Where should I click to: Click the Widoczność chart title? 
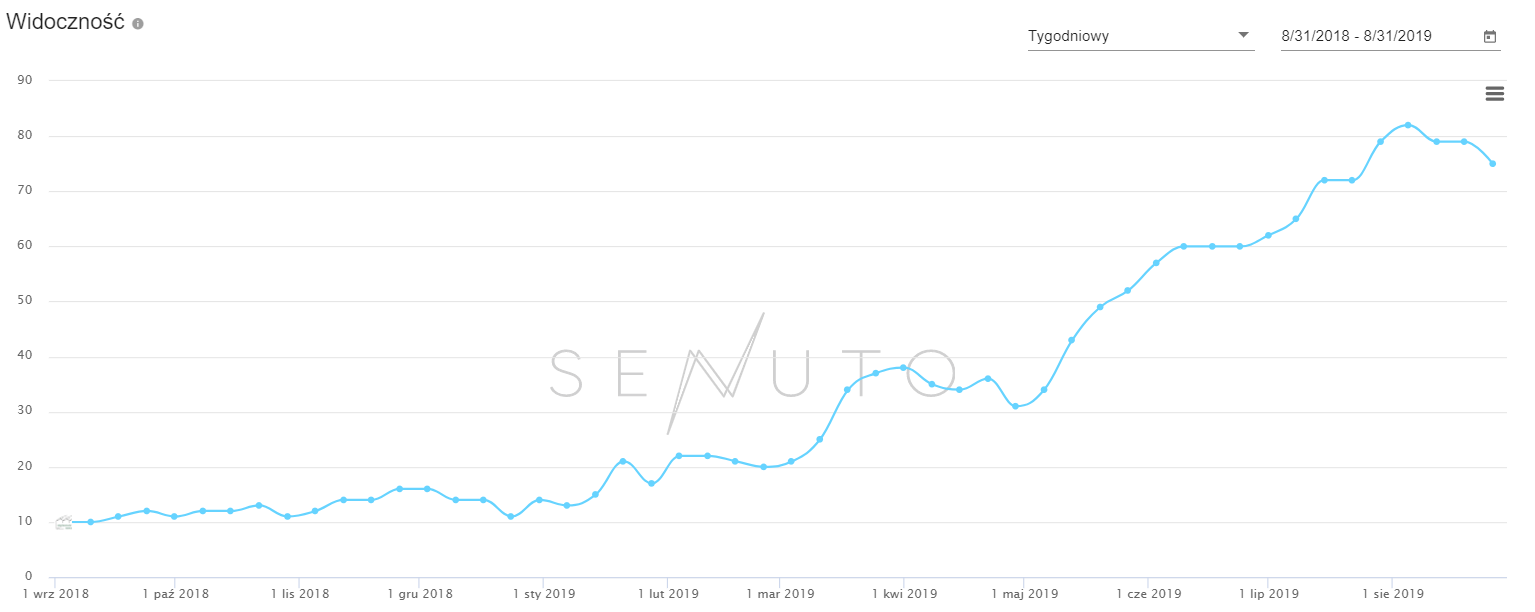[66, 23]
